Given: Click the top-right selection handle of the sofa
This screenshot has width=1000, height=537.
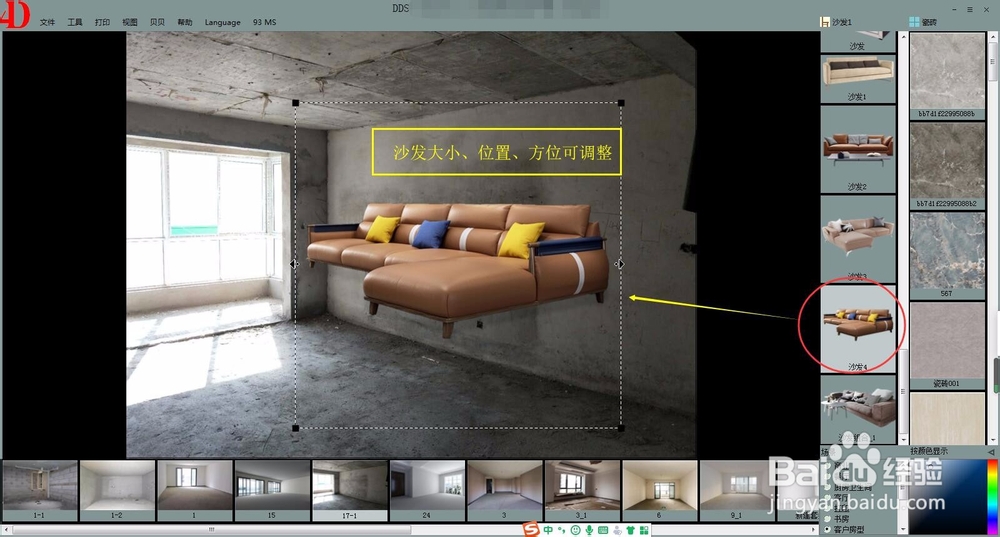Looking at the screenshot, I should [621, 103].
